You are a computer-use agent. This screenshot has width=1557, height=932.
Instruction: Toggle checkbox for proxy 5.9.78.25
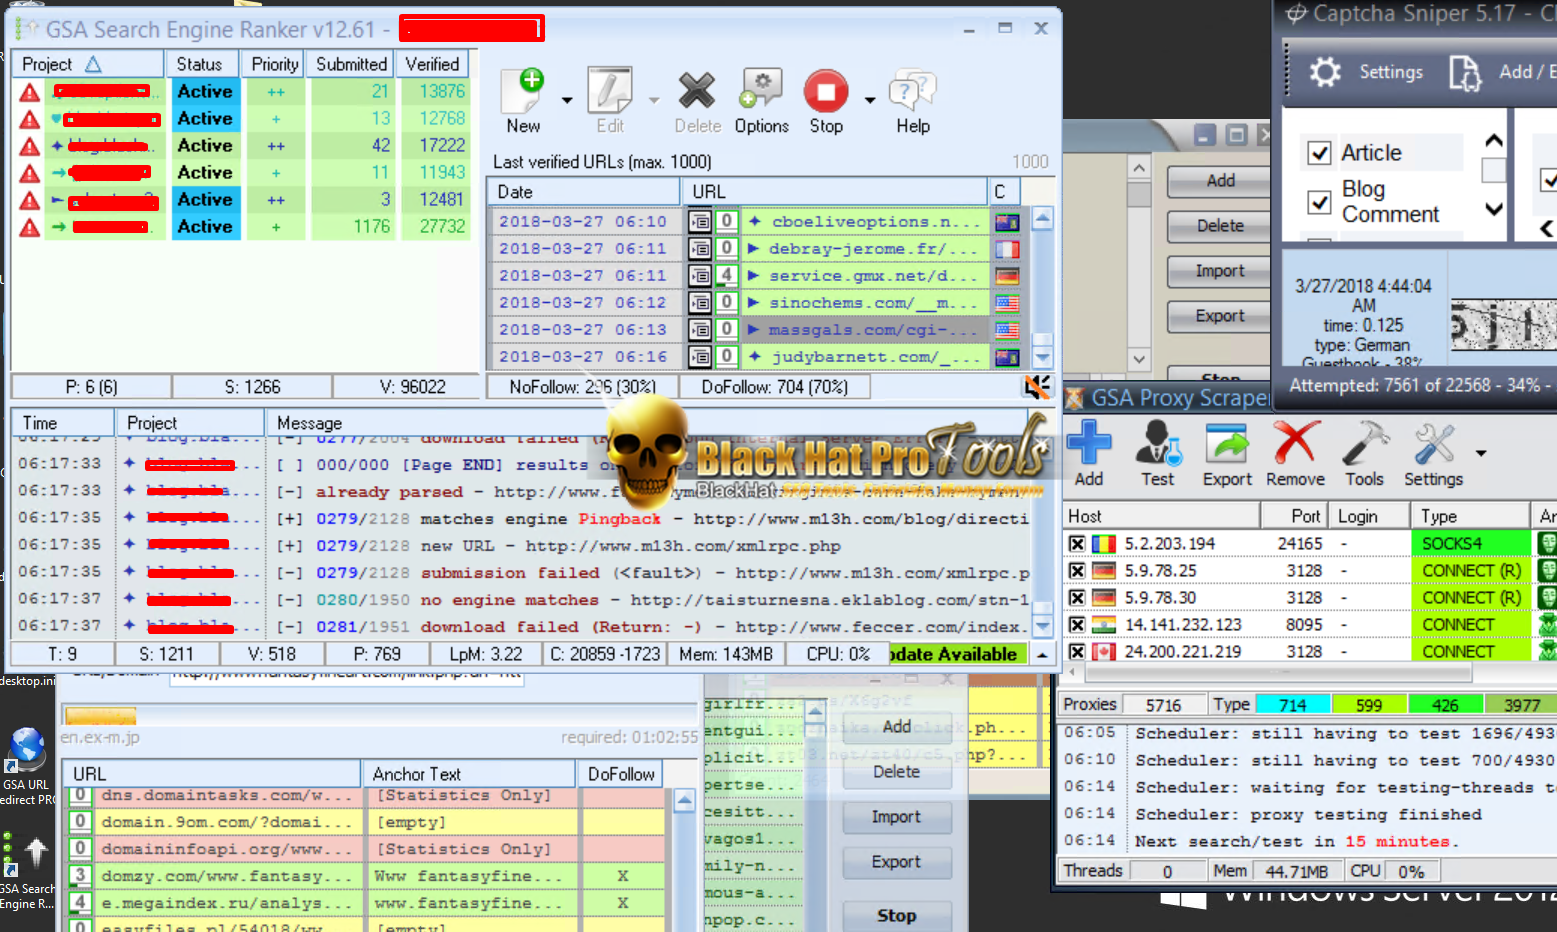(x=1077, y=571)
